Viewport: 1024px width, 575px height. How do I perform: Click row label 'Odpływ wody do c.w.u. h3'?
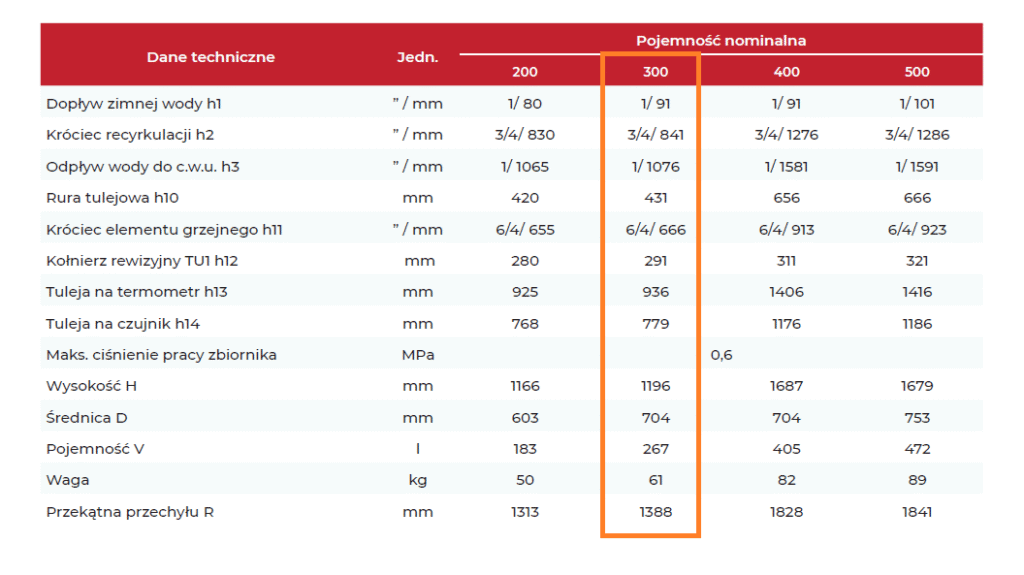pos(142,167)
